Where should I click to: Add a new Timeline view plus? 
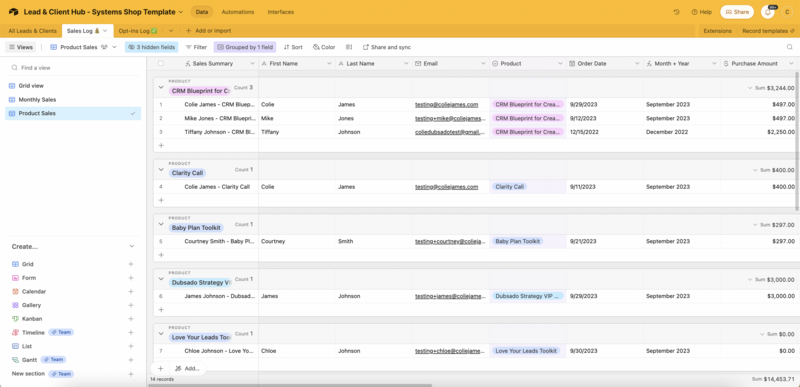click(x=131, y=332)
